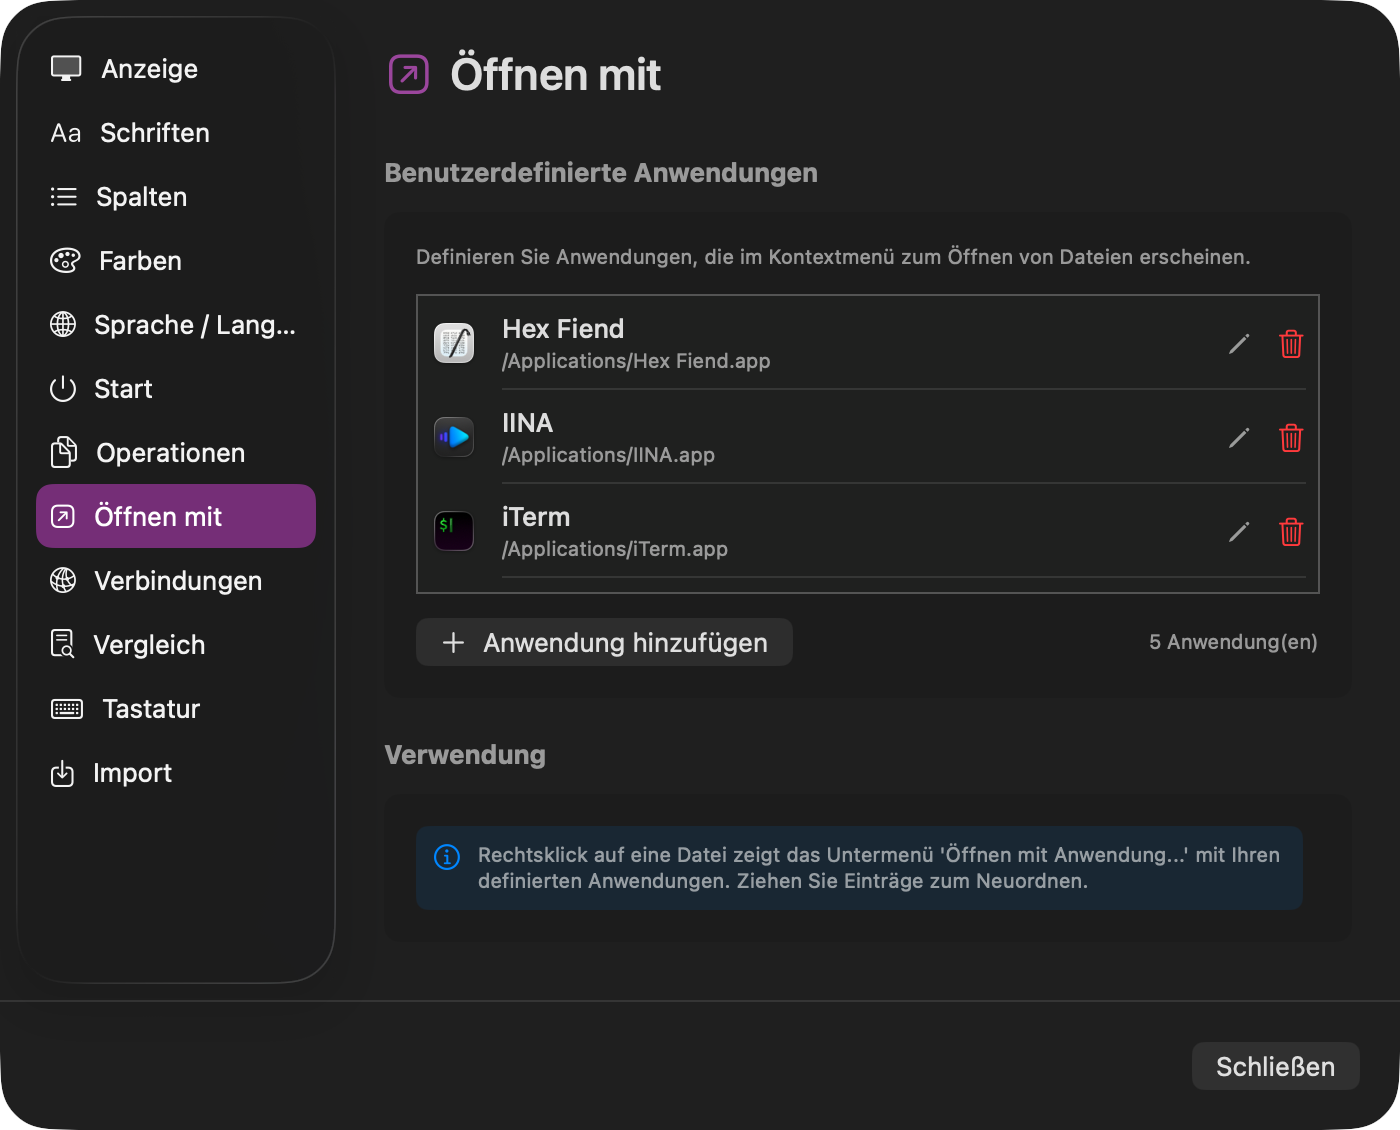This screenshot has height=1130, width=1400.
Task: Click the iTerm application icon thumbnail
Action: point(453,531)
